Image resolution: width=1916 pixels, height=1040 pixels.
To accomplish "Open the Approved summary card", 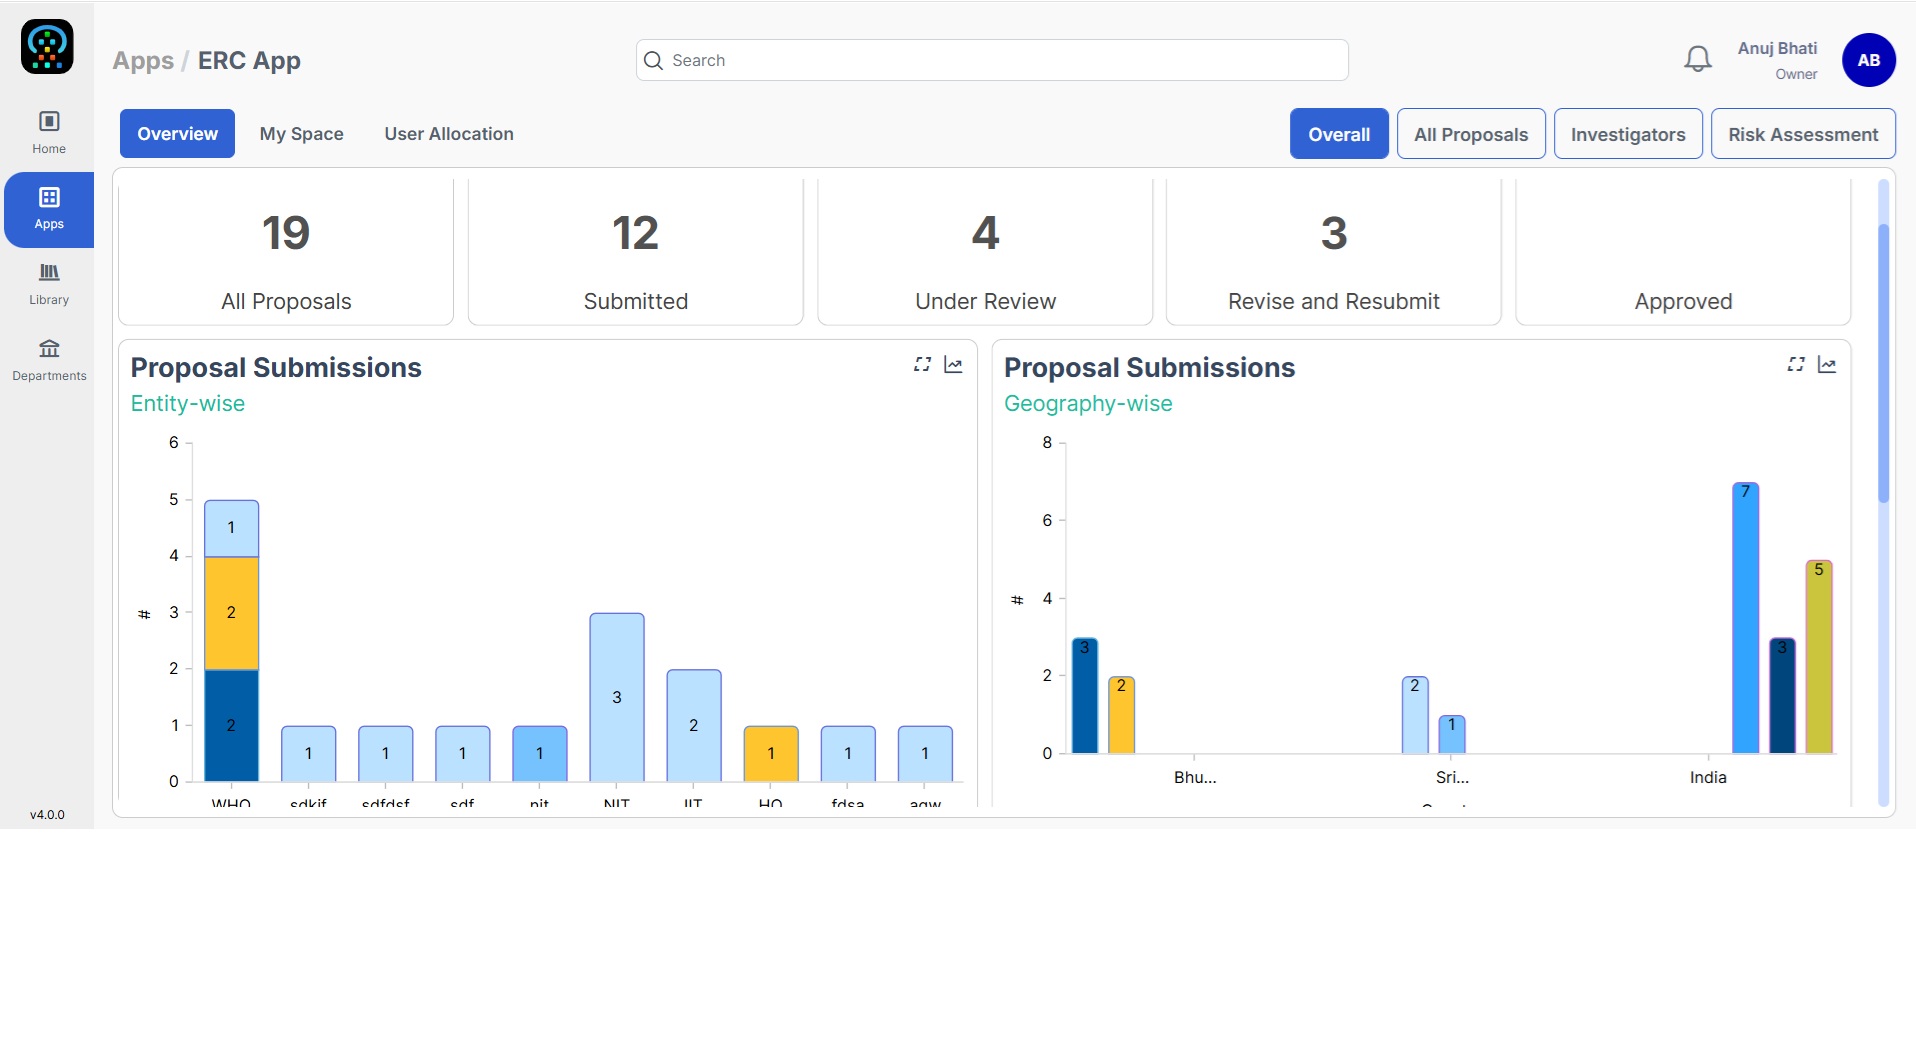I will click(1683, 252).
